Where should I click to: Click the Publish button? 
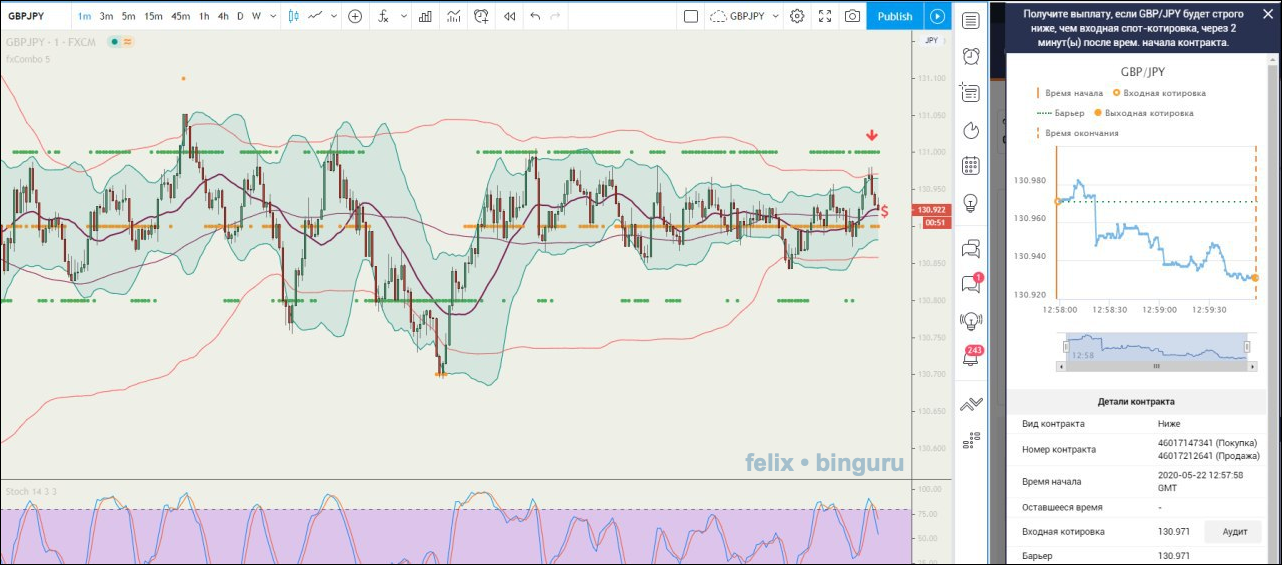tap(894, 16)
